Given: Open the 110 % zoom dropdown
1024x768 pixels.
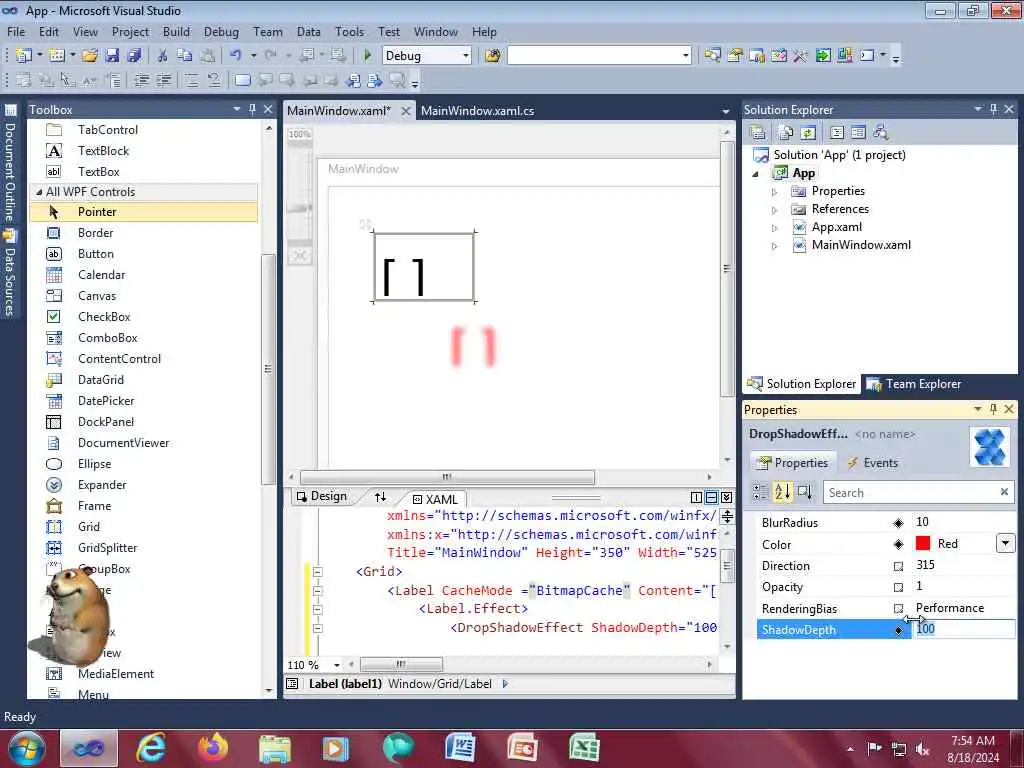Looking at the screenshot, I should (x=337, y=665).
